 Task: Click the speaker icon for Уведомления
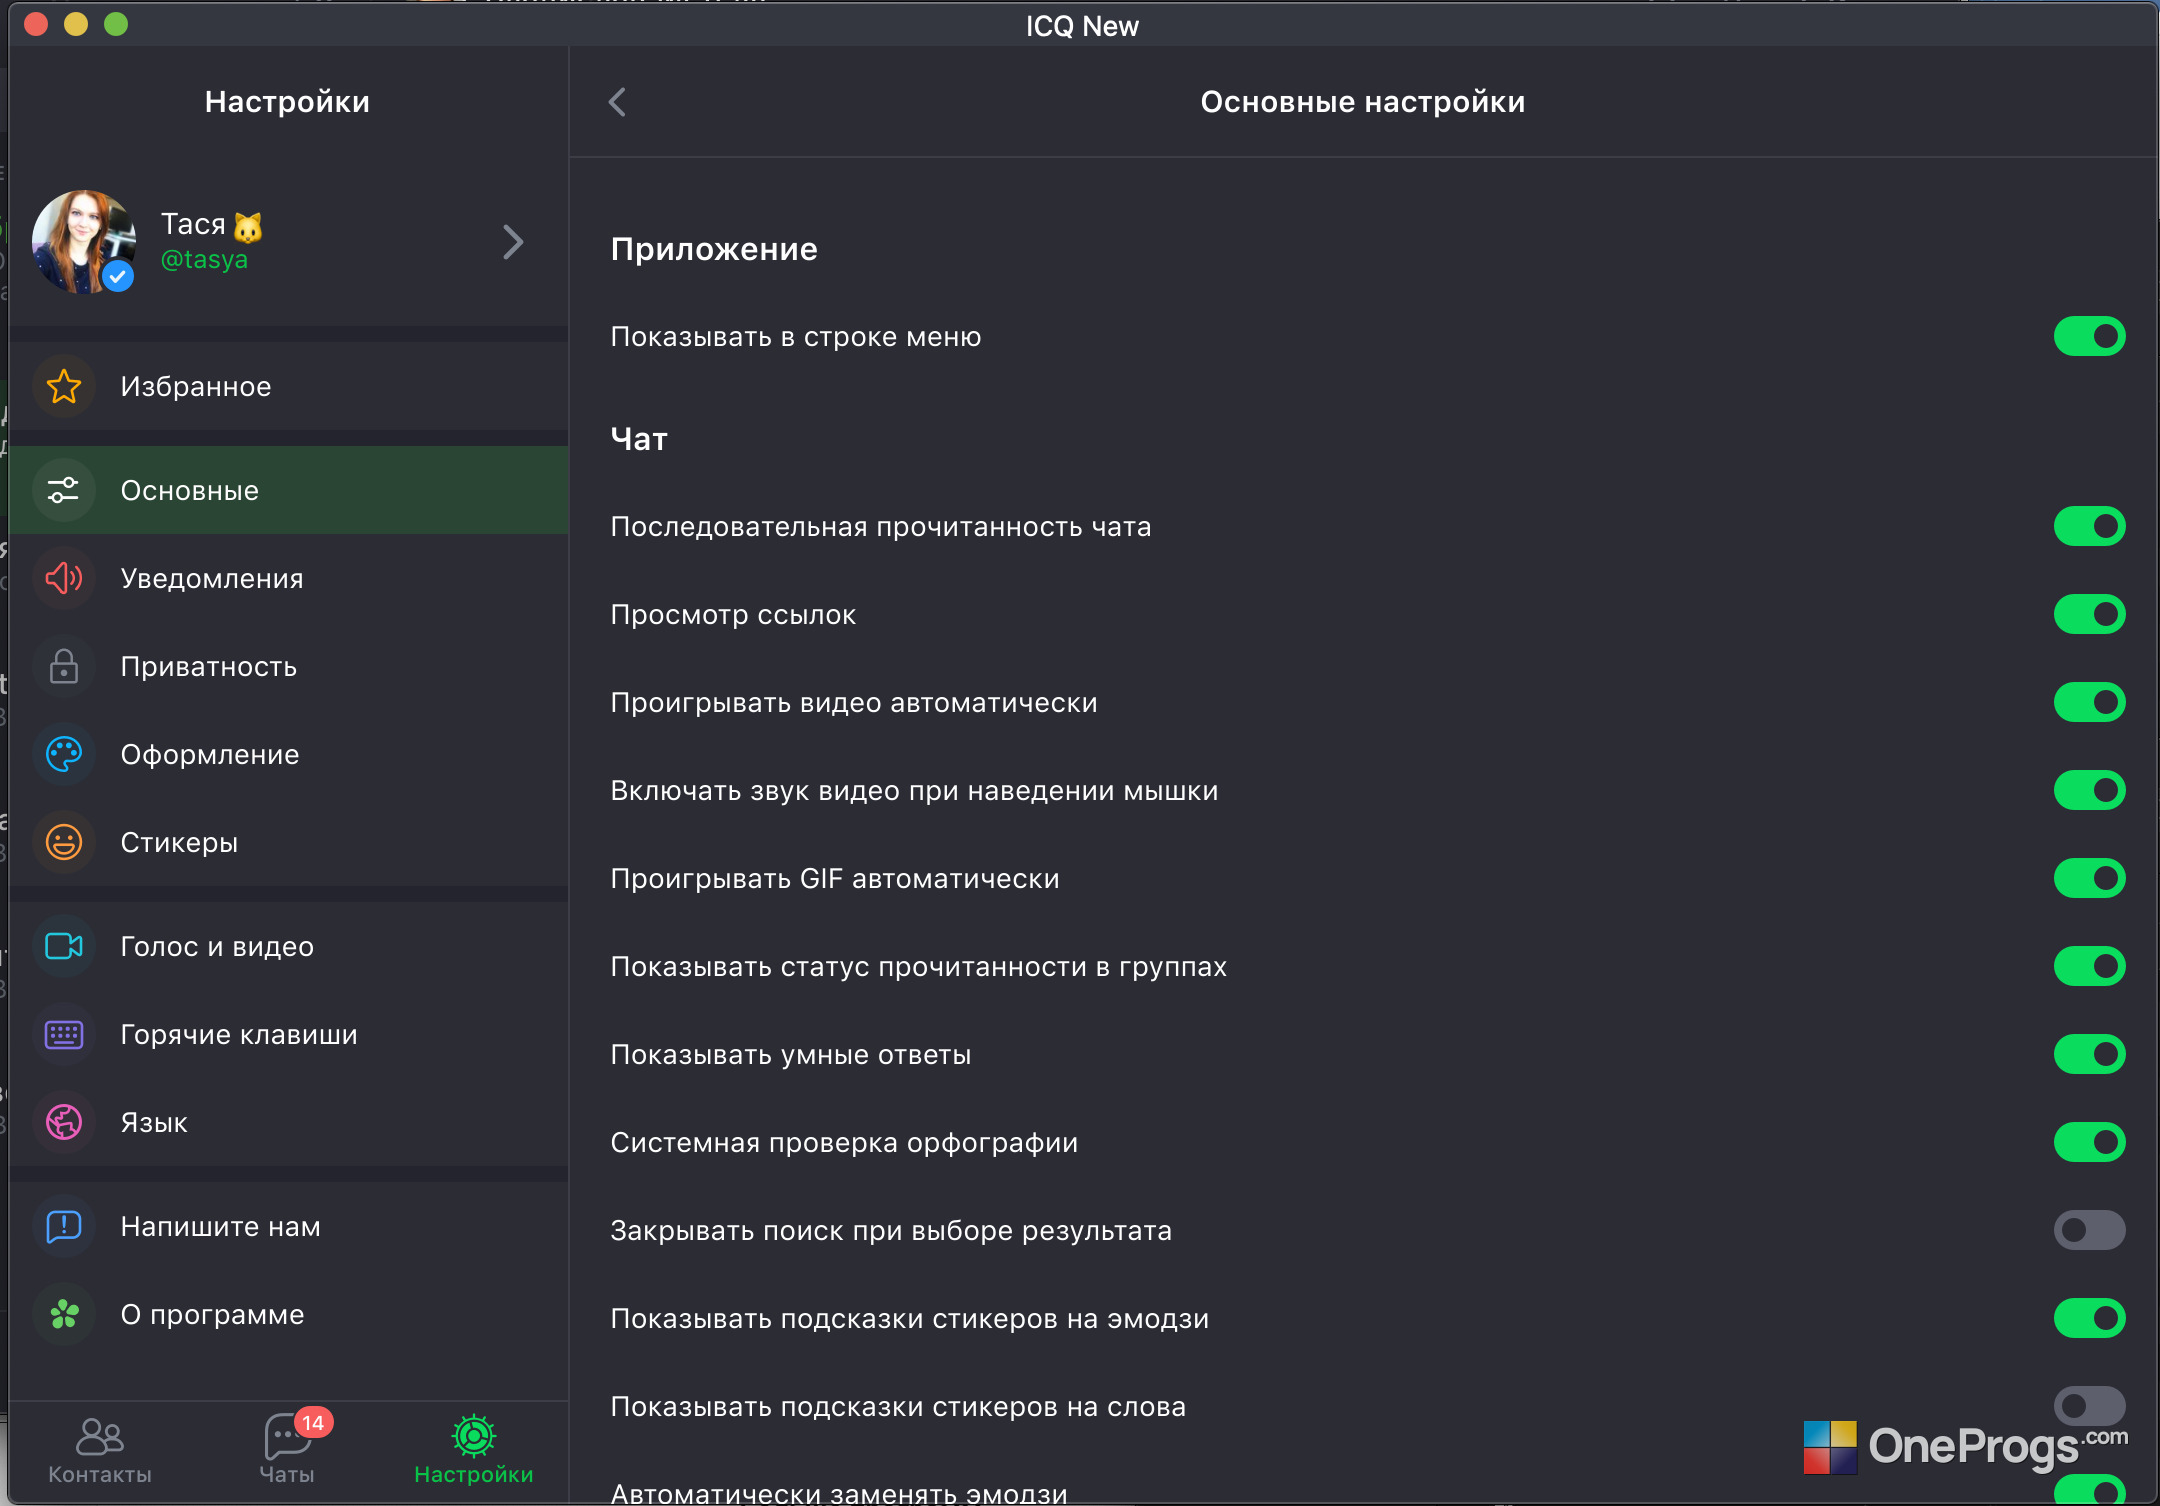[64, 578]
